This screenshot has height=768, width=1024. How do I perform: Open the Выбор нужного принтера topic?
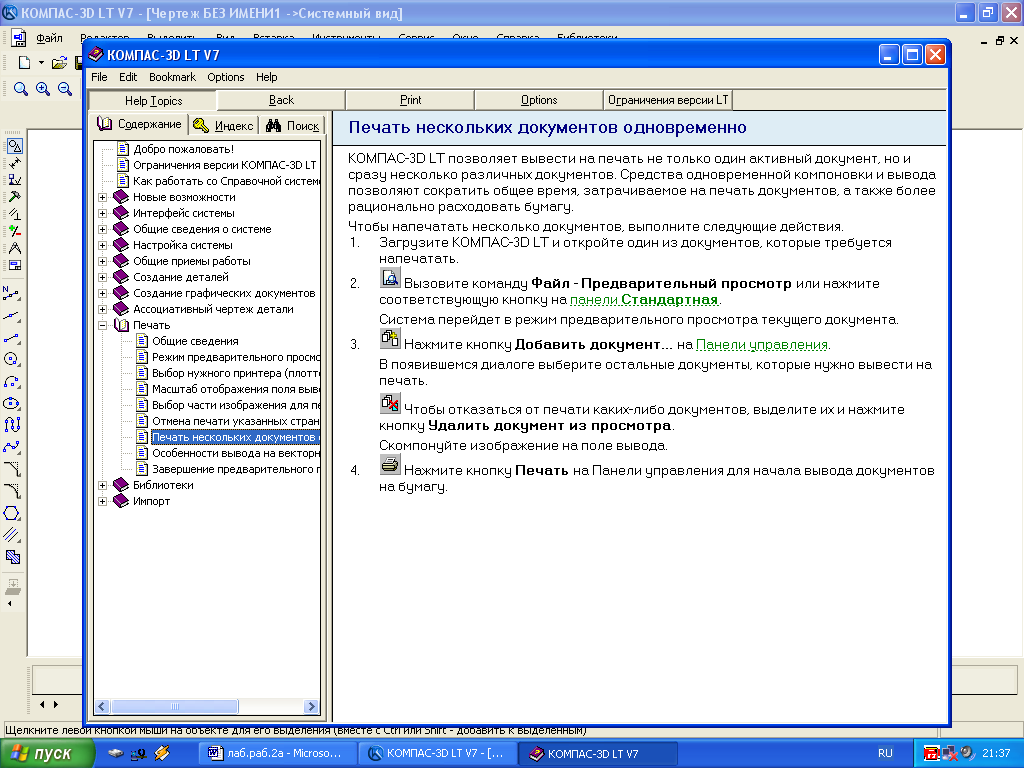(235, 373)
